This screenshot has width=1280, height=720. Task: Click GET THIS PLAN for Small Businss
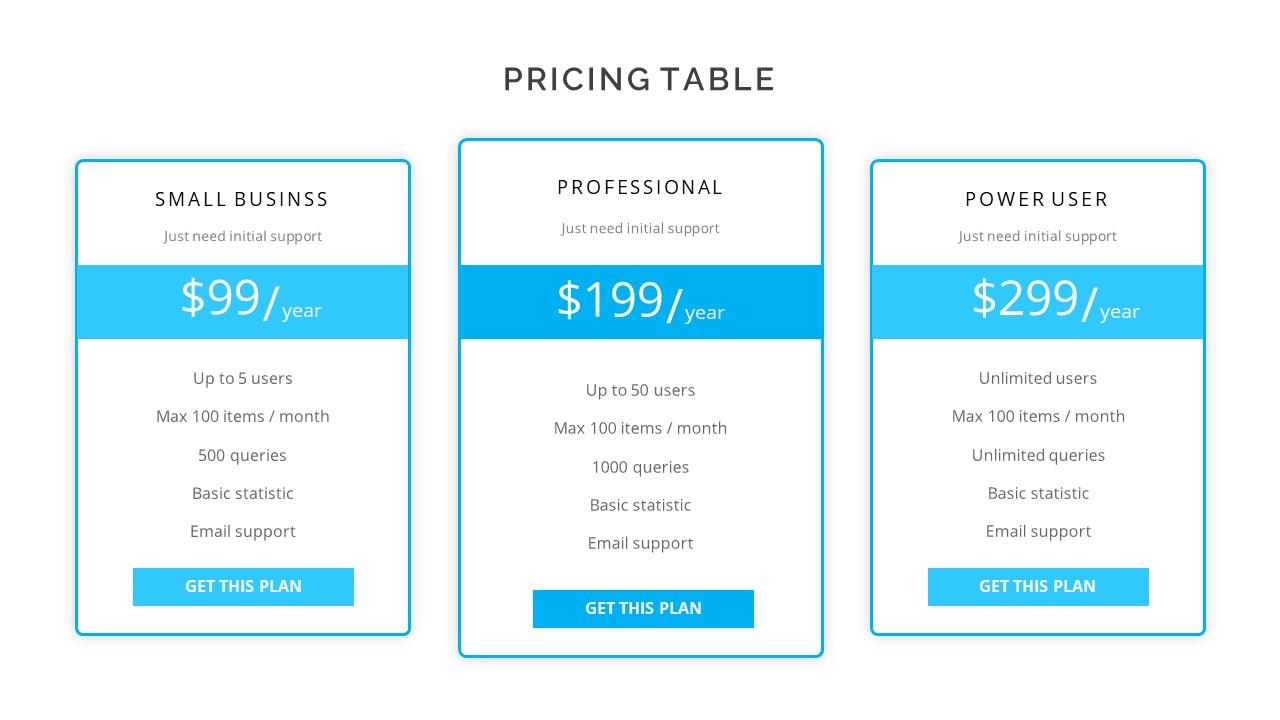click(x=243, y=587)
